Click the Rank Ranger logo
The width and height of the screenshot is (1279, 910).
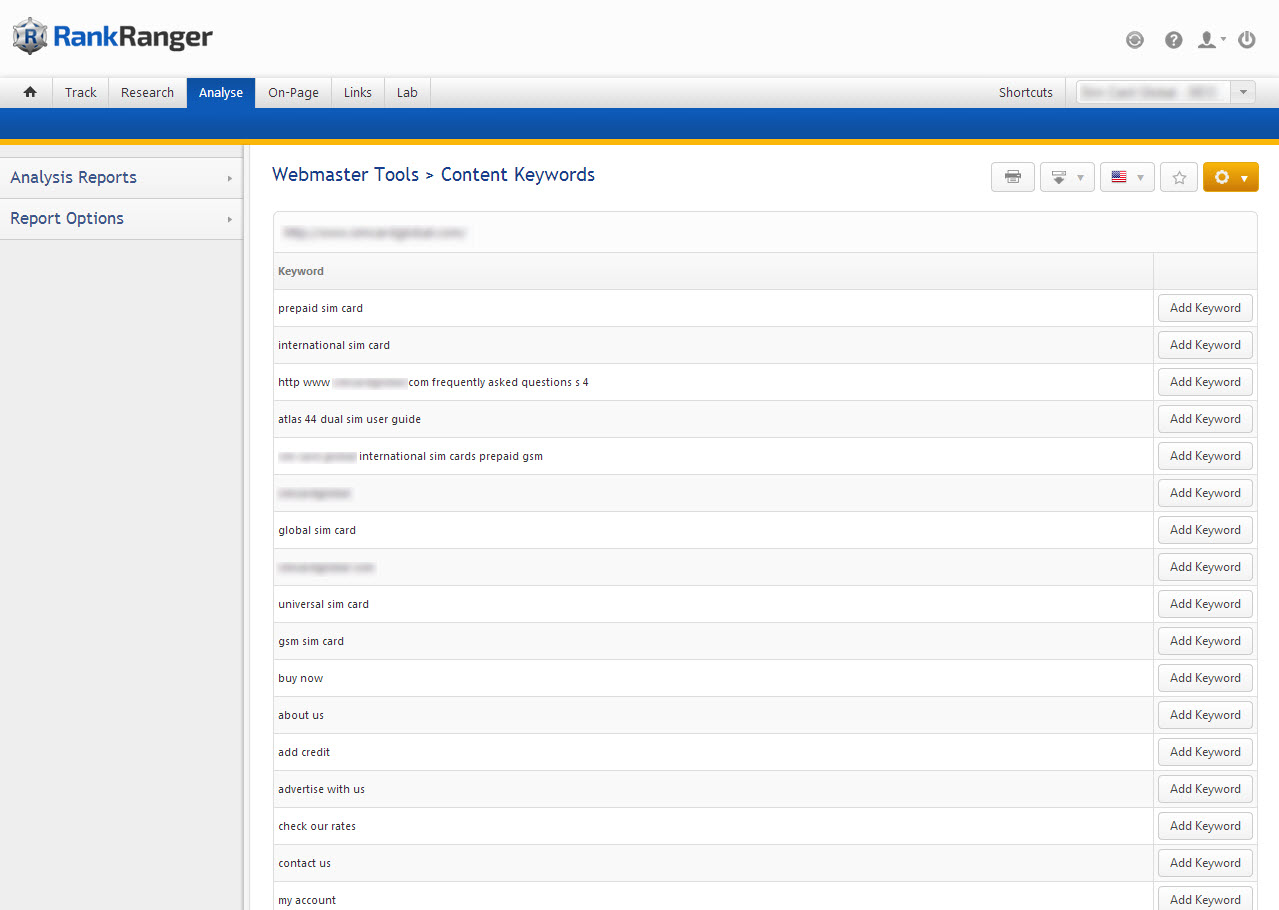(113, 38)
